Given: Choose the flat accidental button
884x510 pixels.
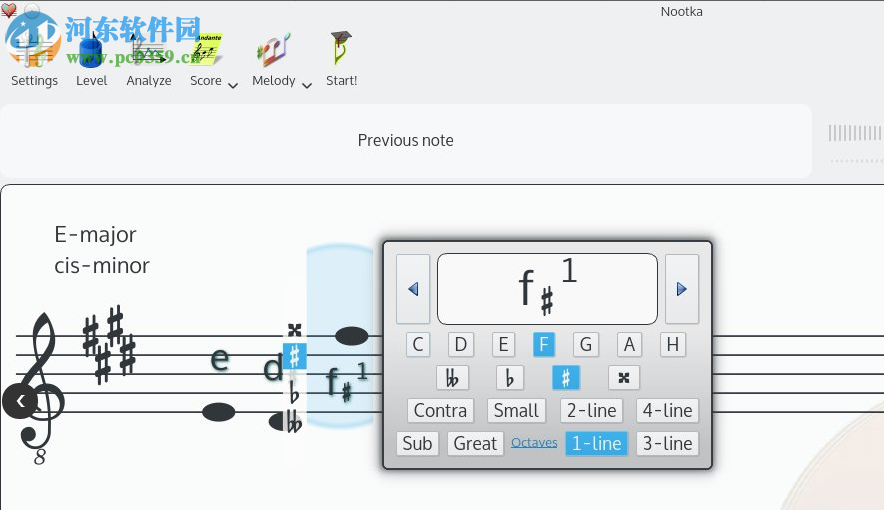Looking at the screenshot, I should [x=510, y=378].
